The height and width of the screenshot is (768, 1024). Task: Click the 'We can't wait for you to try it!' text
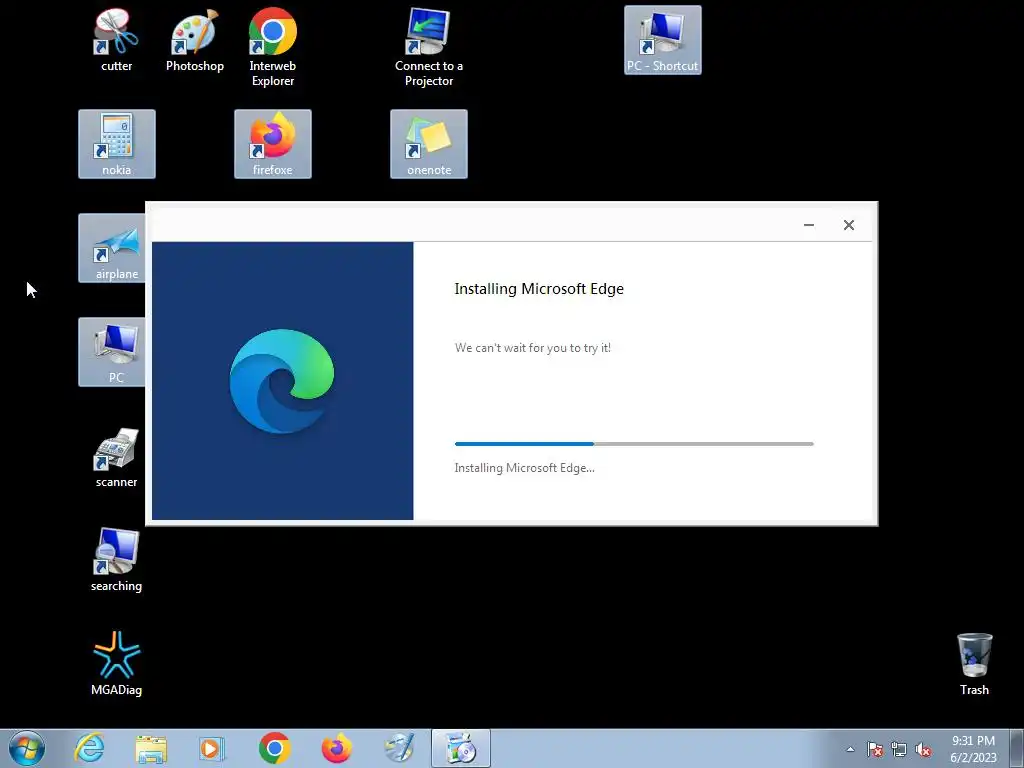pos(533,348)
